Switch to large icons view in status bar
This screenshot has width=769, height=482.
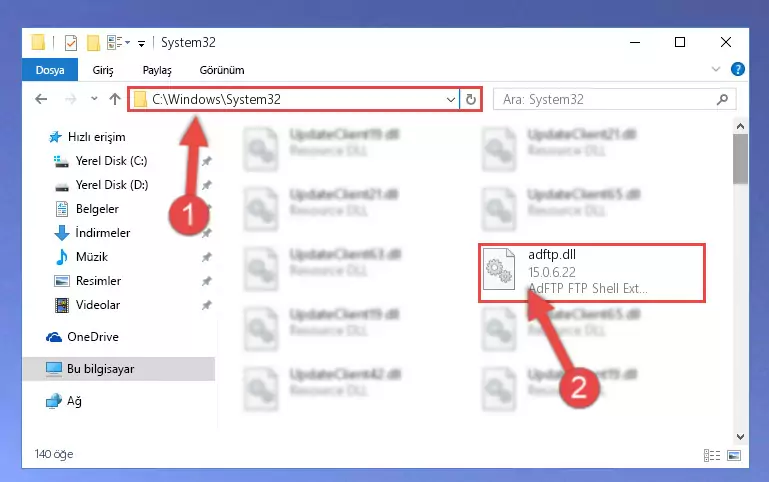(734, 456)
